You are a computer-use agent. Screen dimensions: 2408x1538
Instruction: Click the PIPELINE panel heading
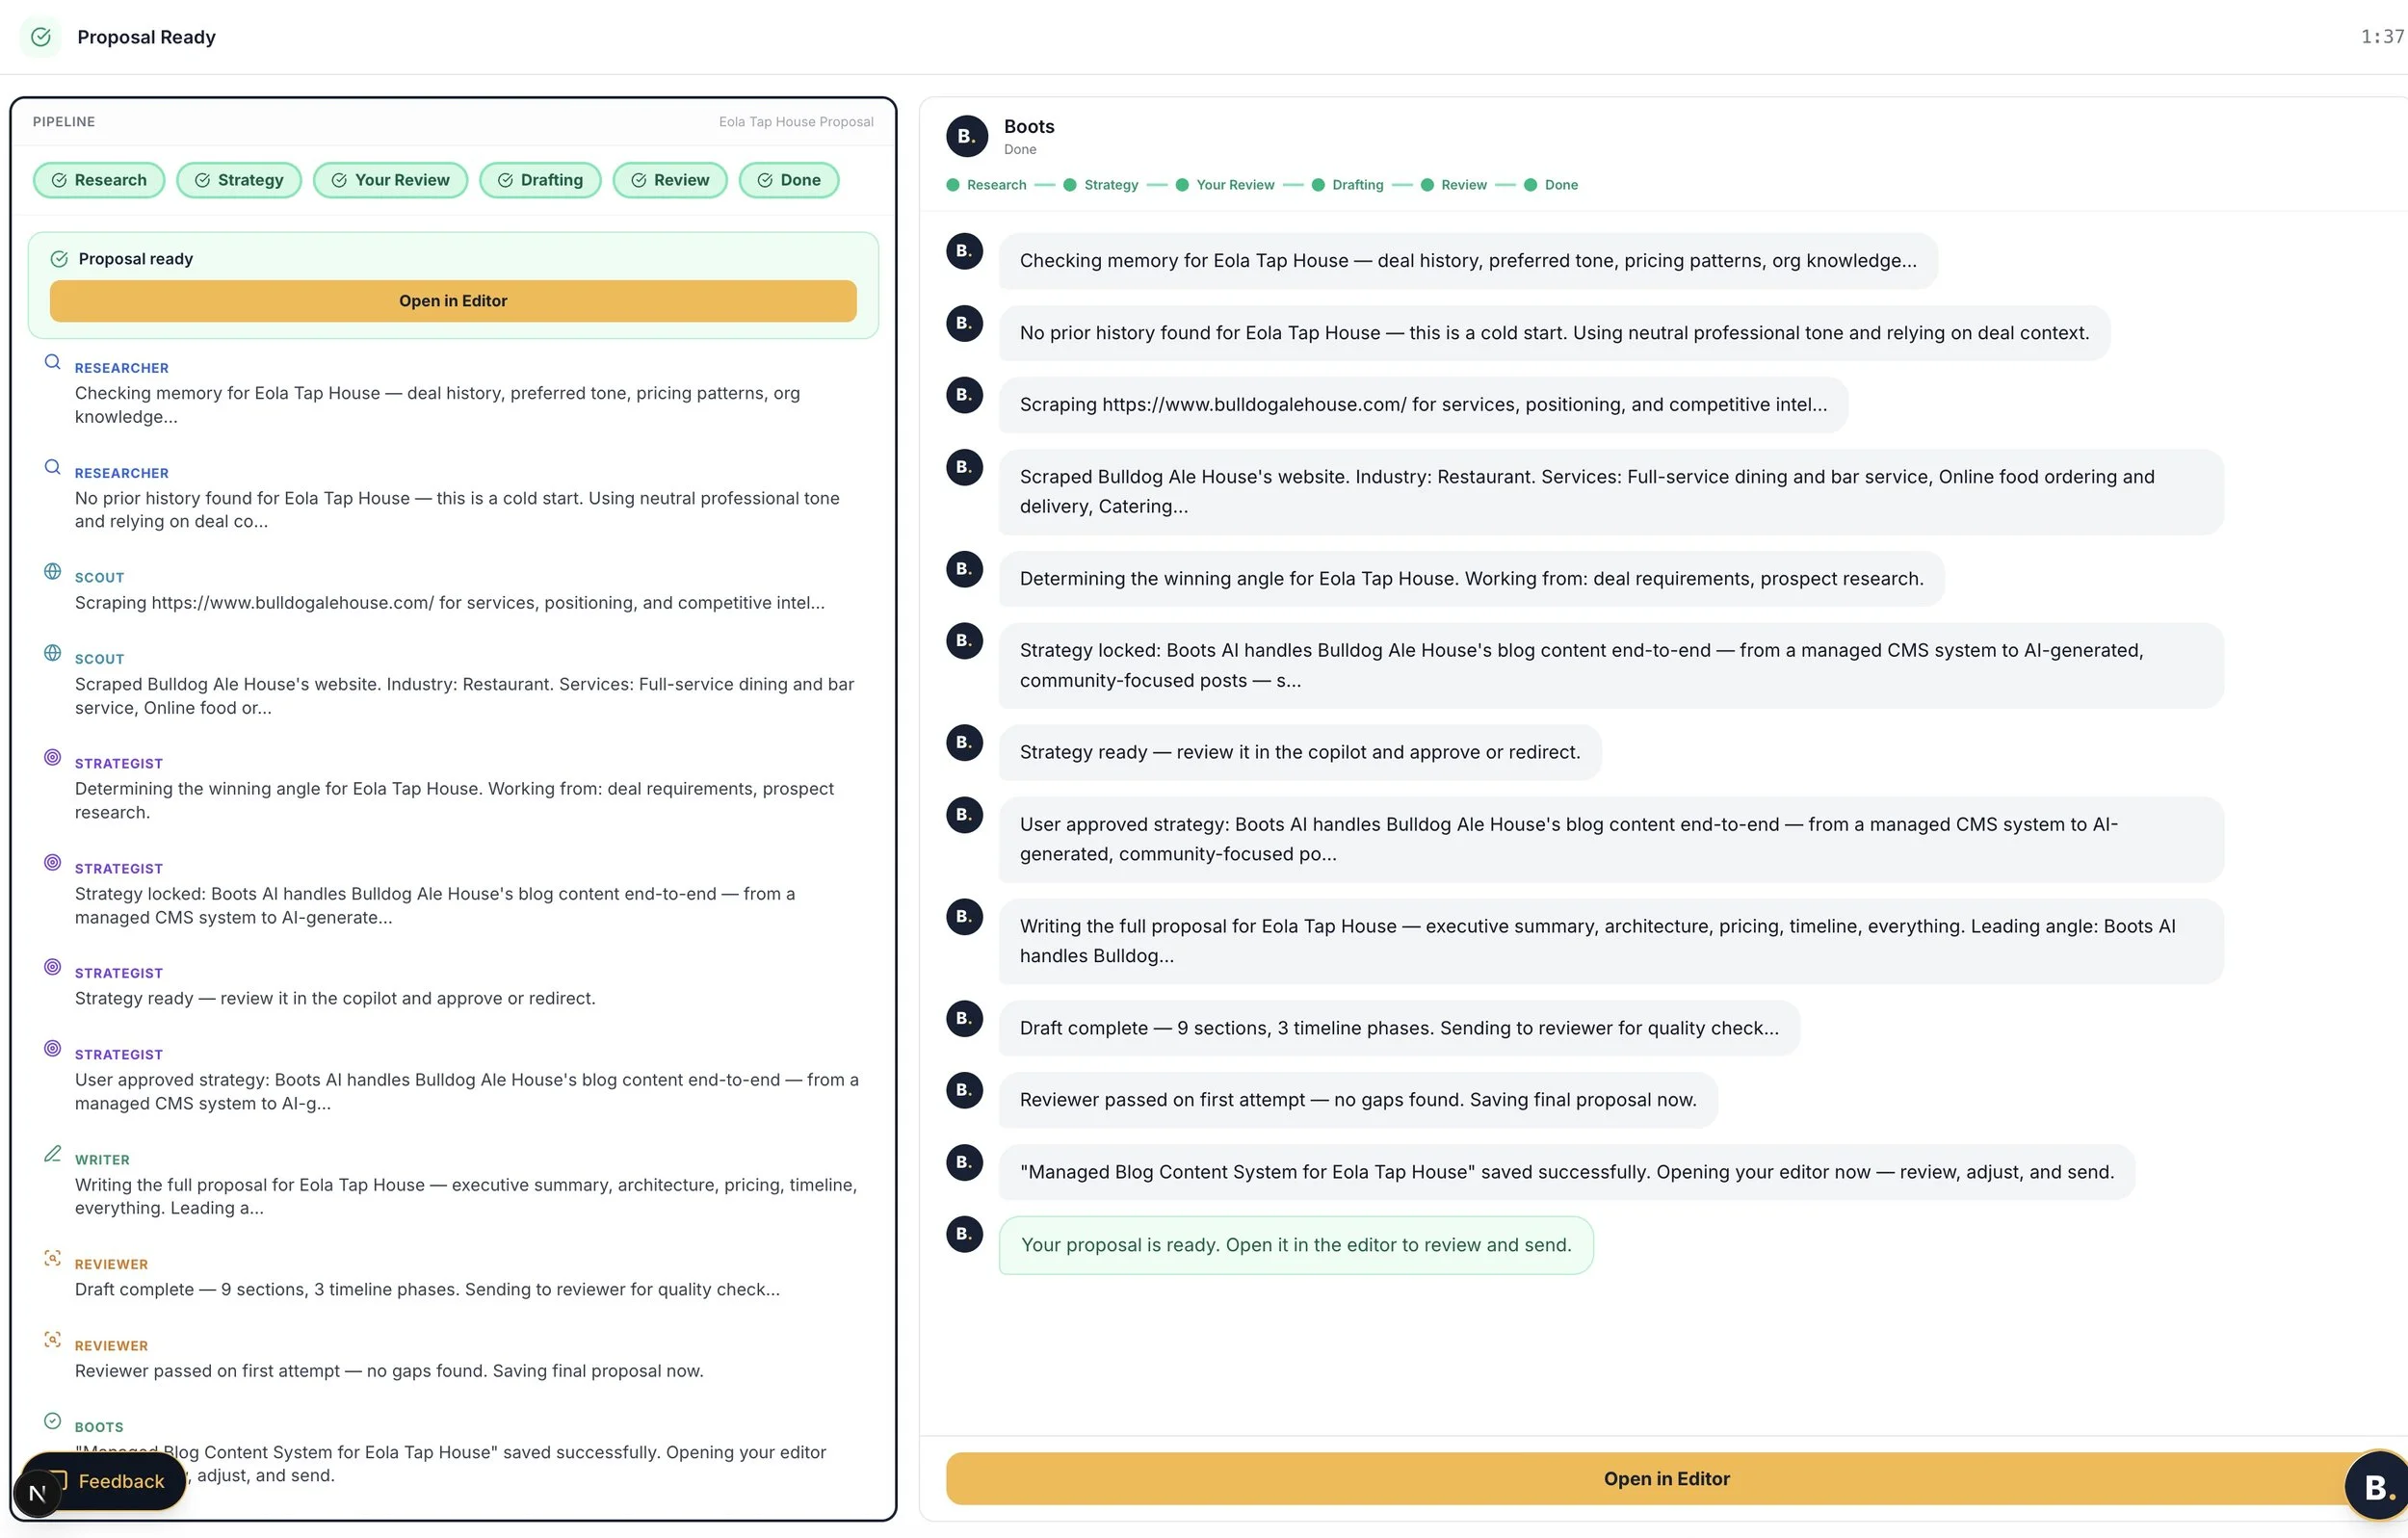[x=64, y=122]
